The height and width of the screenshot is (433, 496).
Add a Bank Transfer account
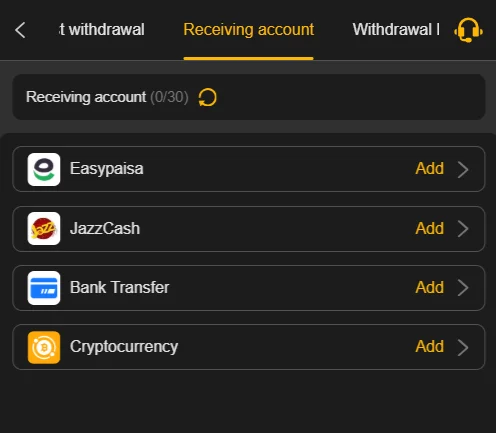pos(429,287)
